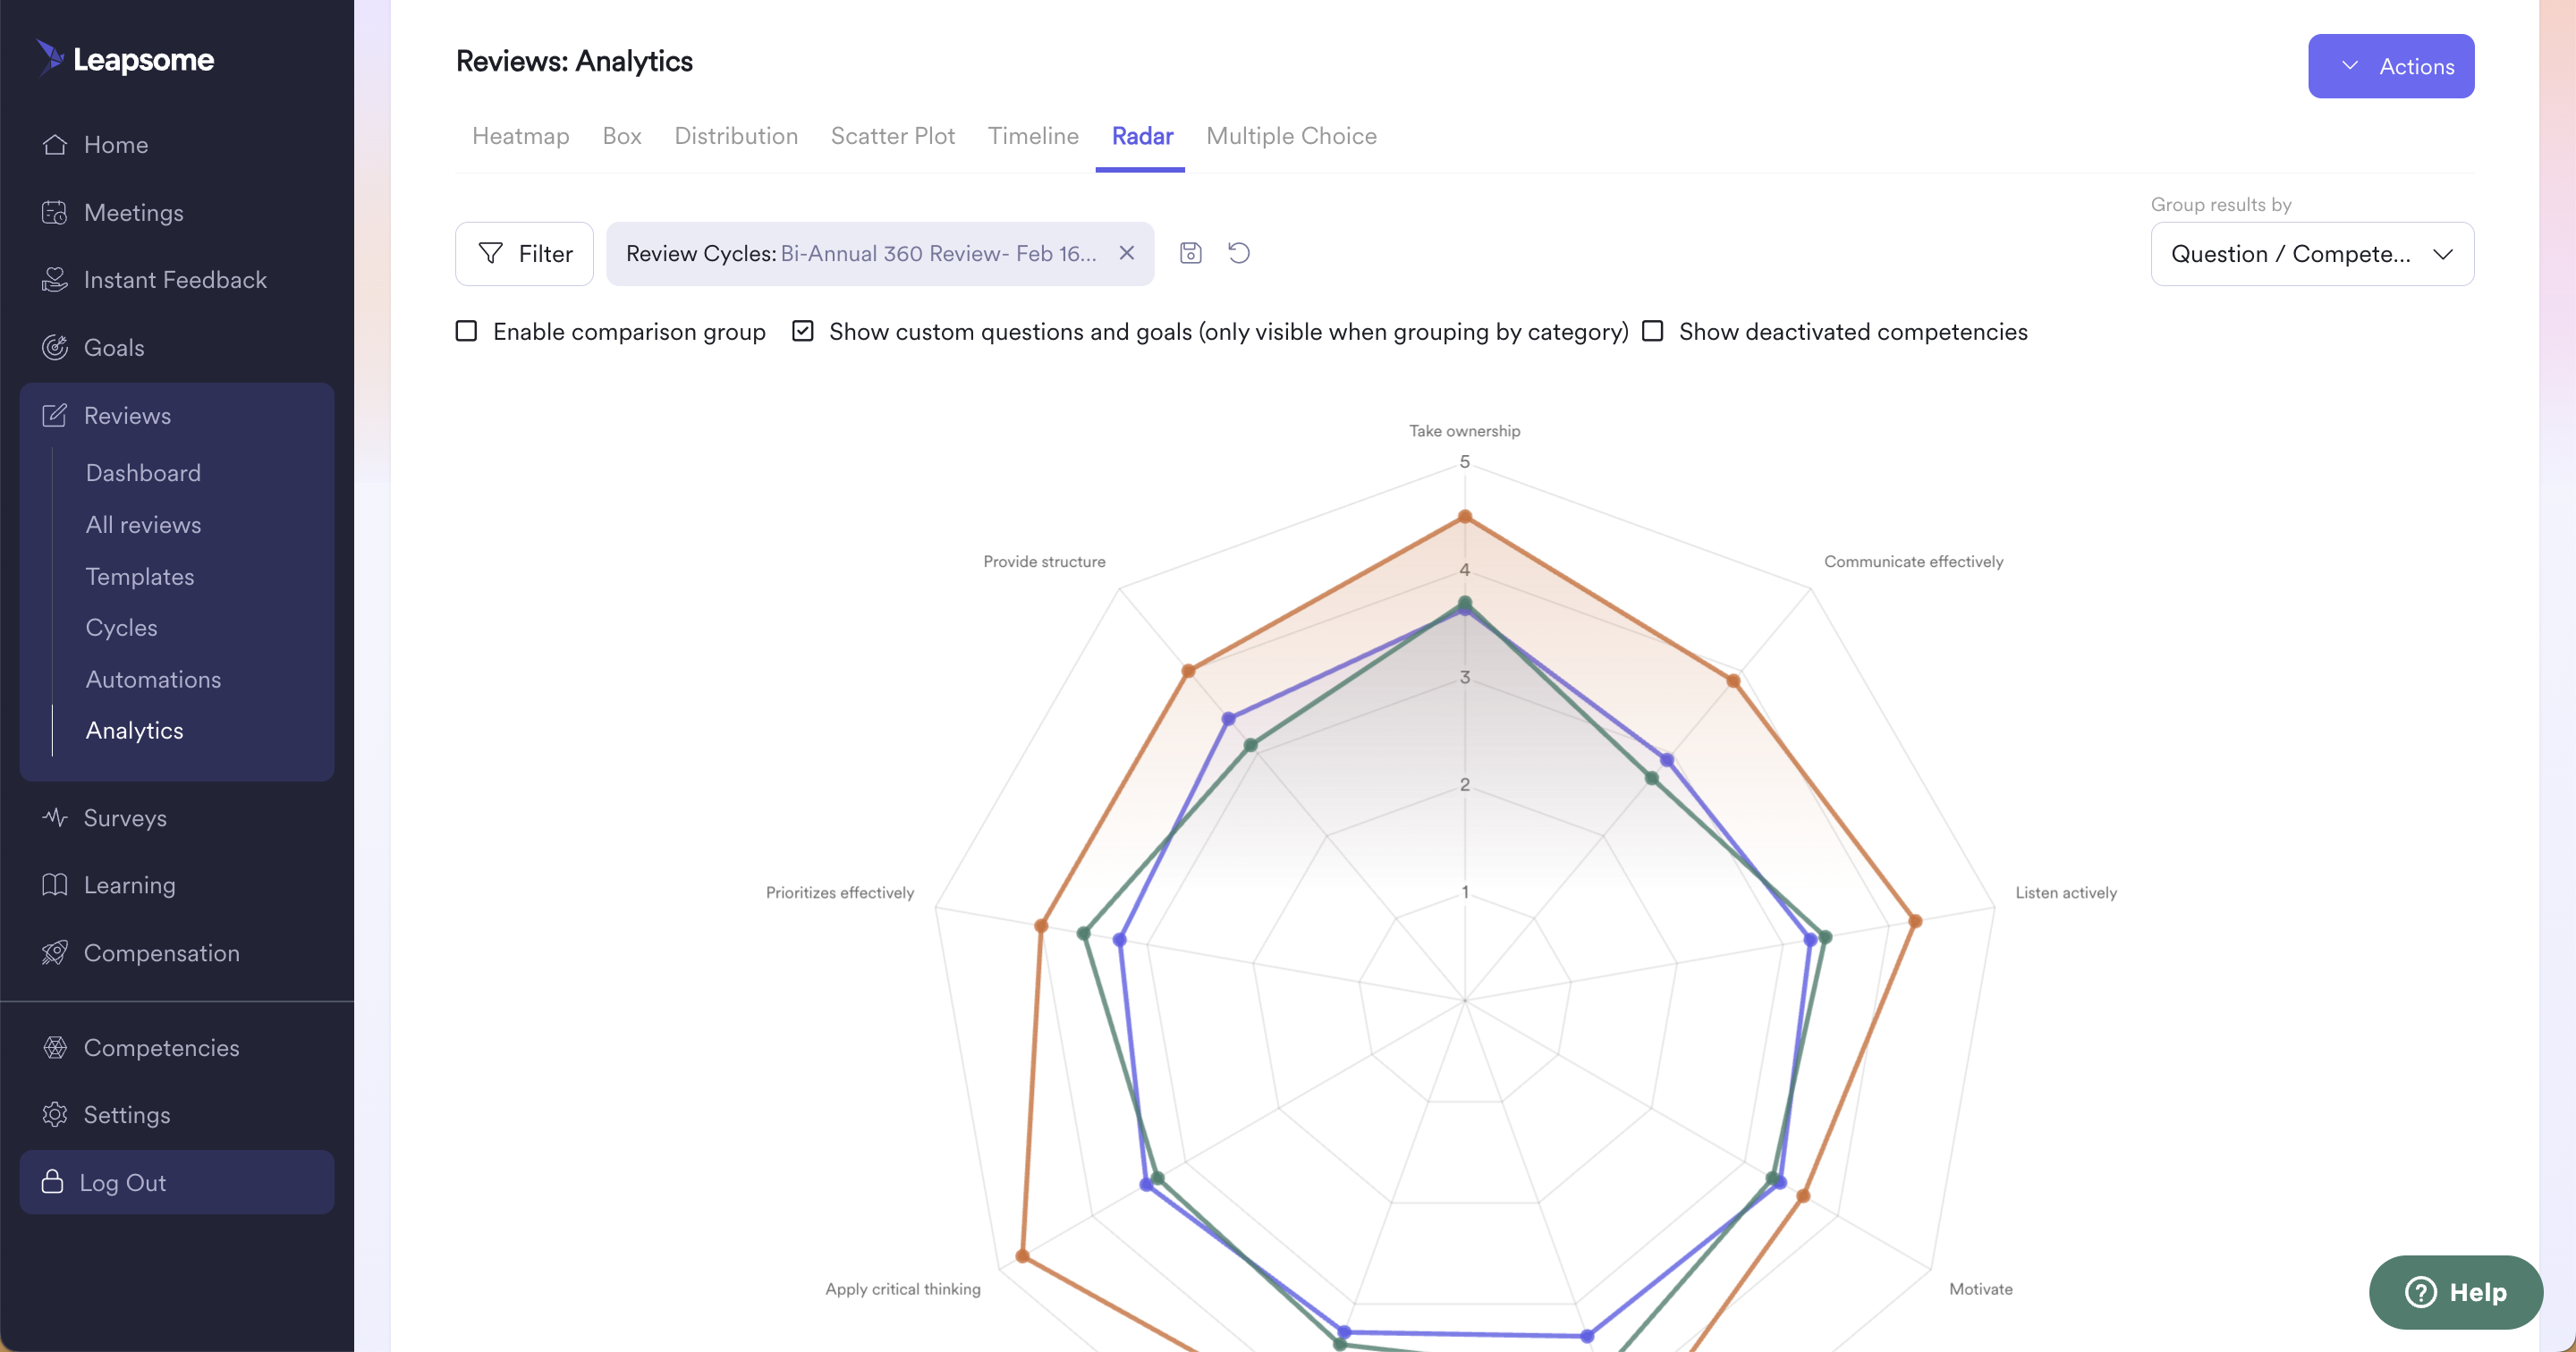Open Cycles in sidebar
The image size is (2576, 1352).
pos(121,628)
